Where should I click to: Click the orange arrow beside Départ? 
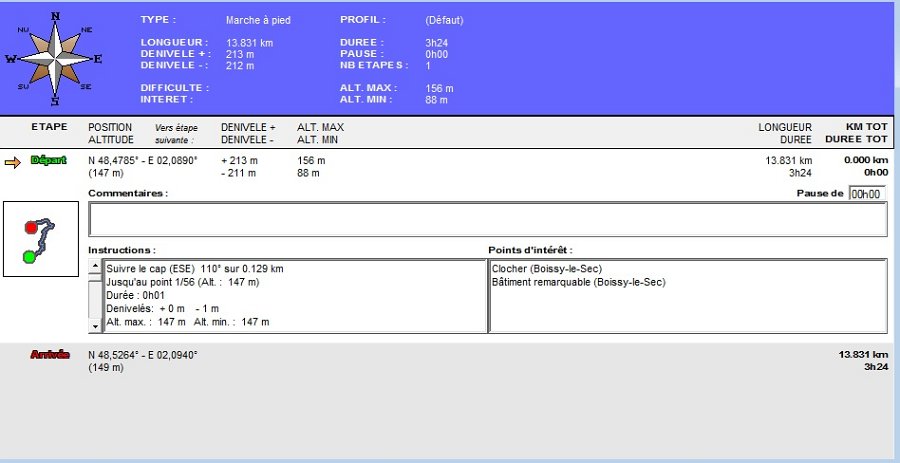[13, 161]
